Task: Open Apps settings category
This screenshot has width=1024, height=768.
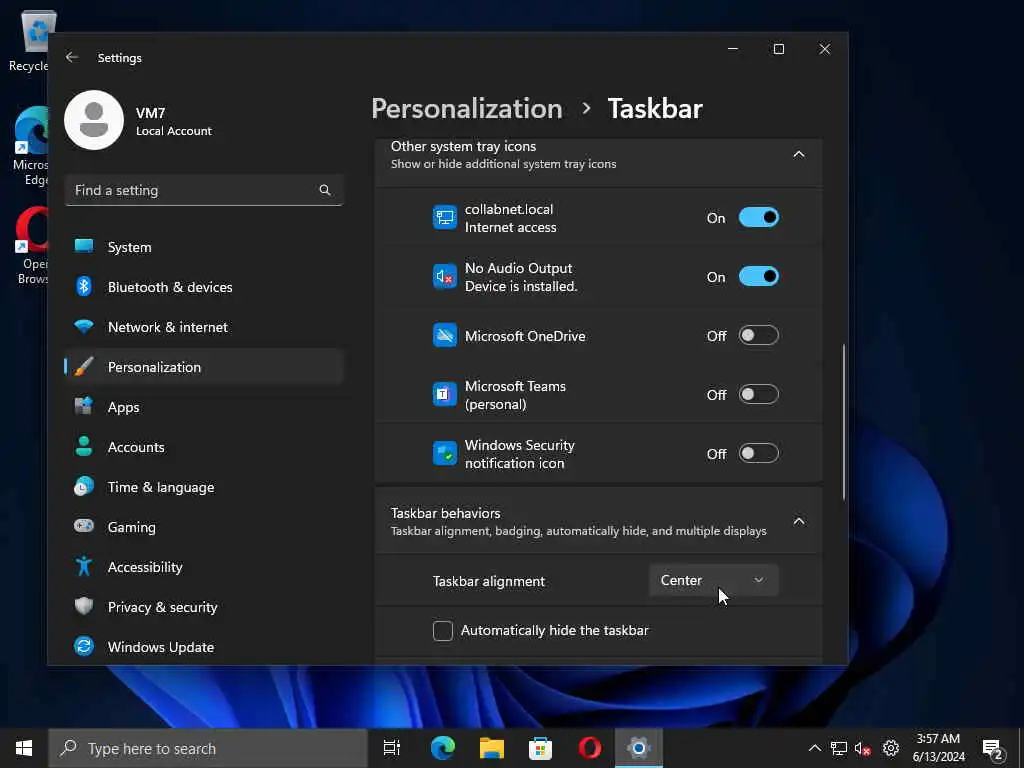Action: [204, 408]
